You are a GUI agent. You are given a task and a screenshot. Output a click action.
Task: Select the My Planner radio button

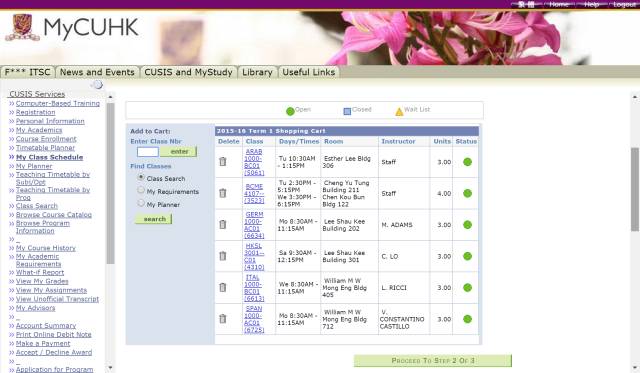click(141, 203)
